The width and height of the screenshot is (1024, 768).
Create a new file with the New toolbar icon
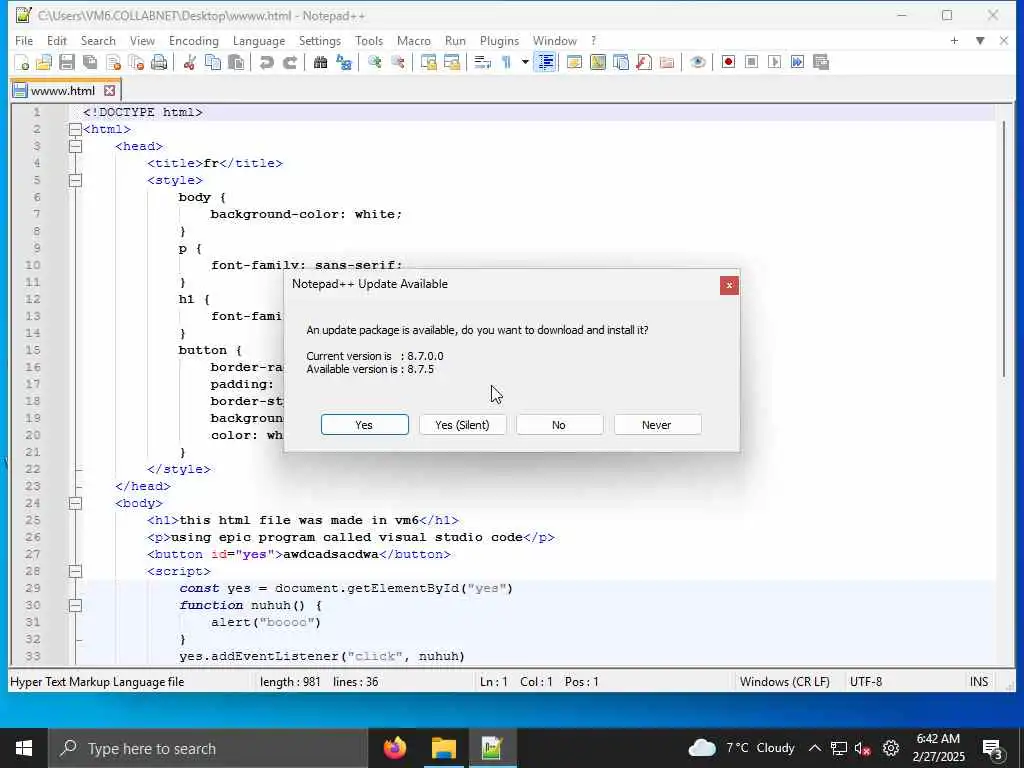click(x=22, y=63)
